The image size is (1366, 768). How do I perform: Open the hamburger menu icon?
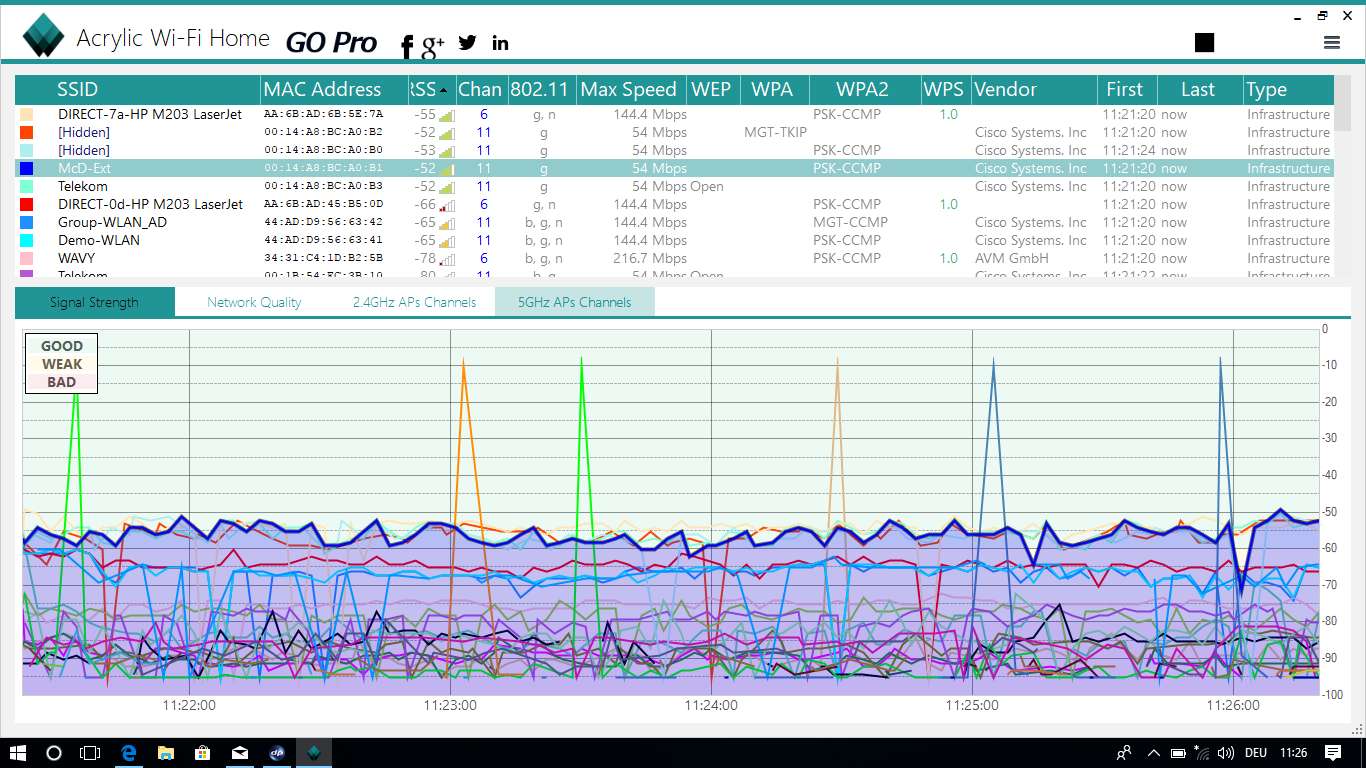[x=1331, y=42]
